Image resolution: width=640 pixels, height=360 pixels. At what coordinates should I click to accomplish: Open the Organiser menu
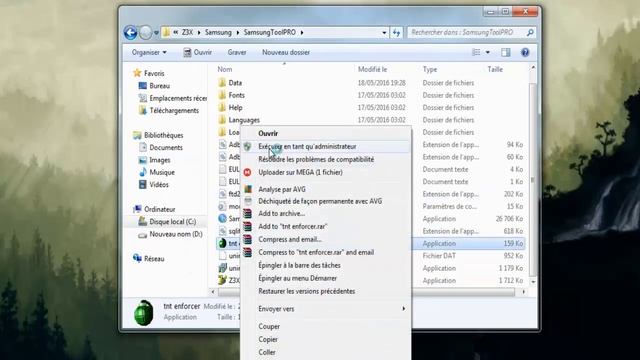[149, 52]
